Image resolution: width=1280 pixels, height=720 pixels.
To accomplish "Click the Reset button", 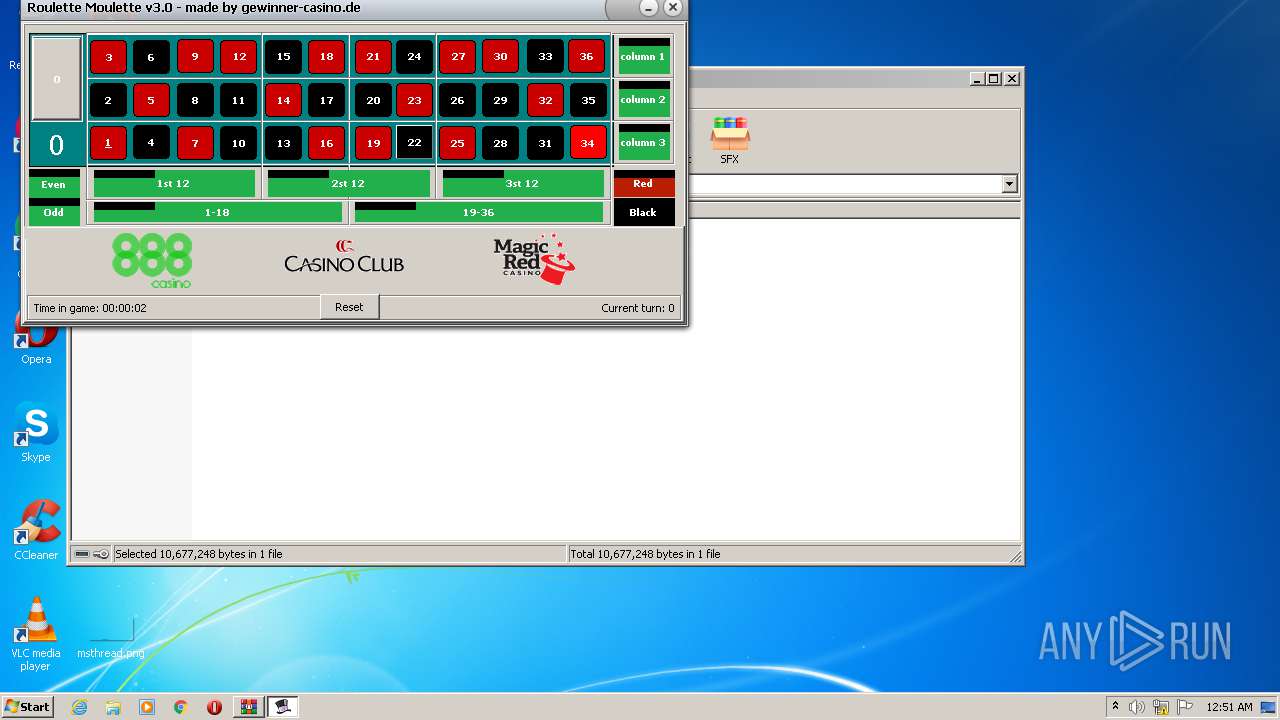I will [349, 307].
